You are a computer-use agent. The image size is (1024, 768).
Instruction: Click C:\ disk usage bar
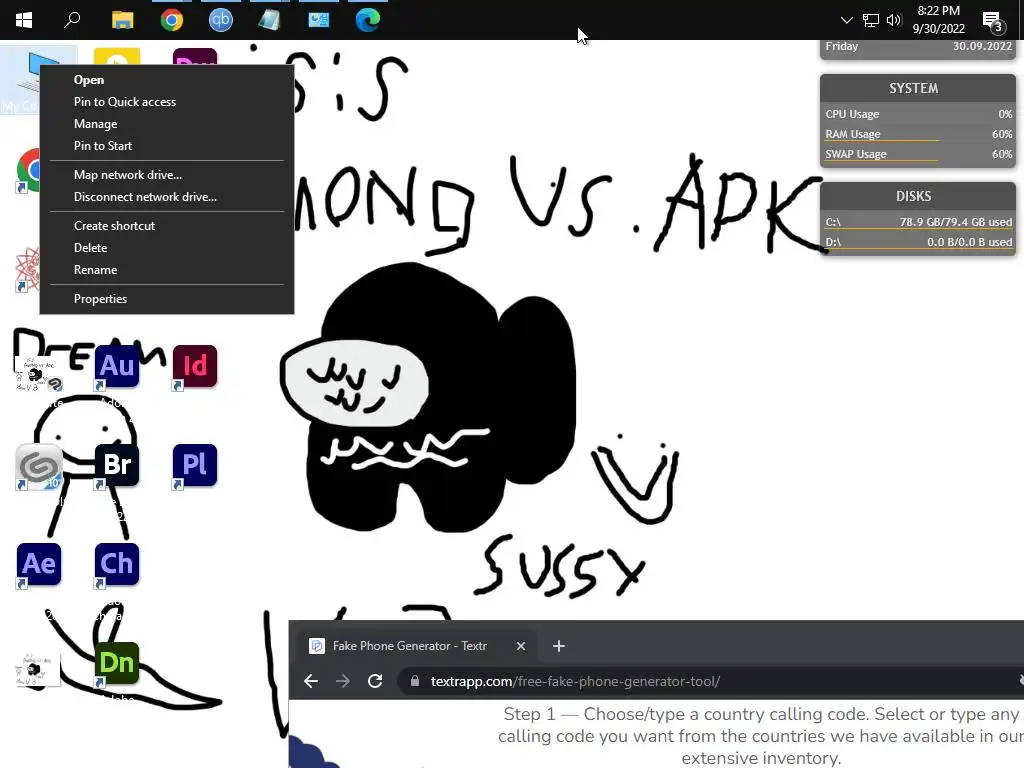918,222
